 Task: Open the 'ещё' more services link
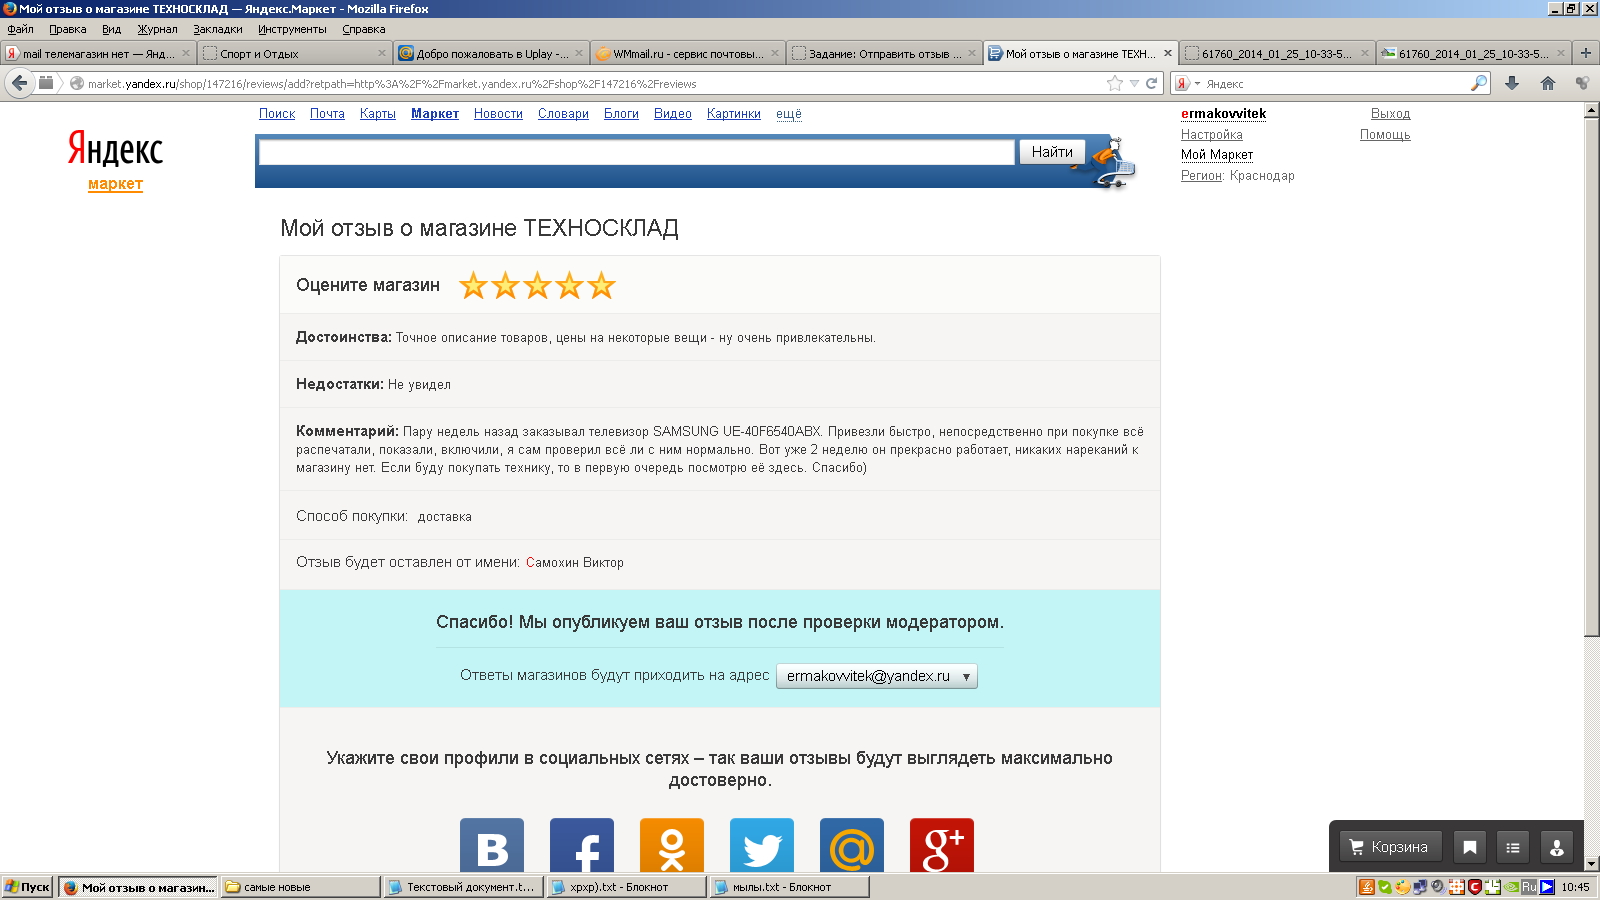point(789,114)
